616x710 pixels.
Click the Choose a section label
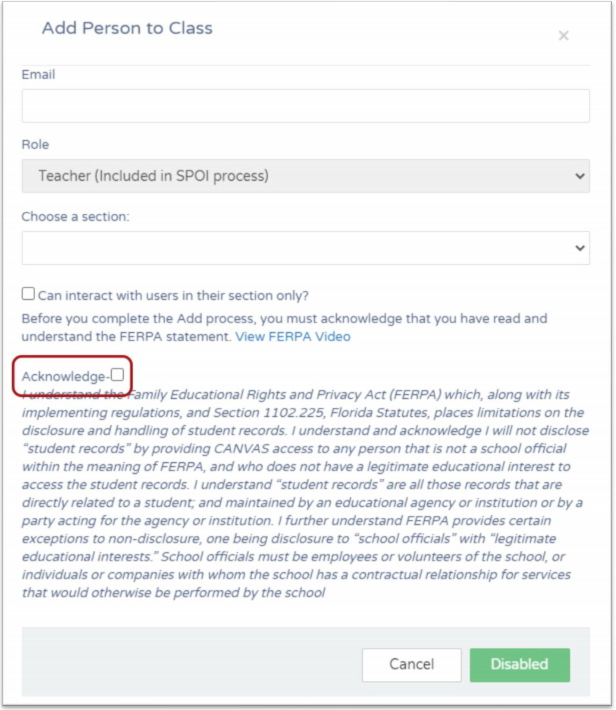75,216
